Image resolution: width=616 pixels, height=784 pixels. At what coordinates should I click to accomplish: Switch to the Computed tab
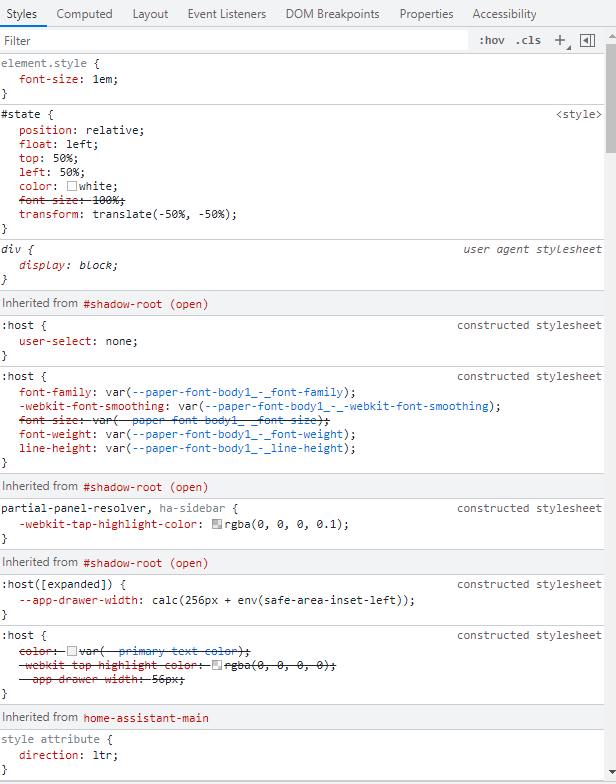84,14
